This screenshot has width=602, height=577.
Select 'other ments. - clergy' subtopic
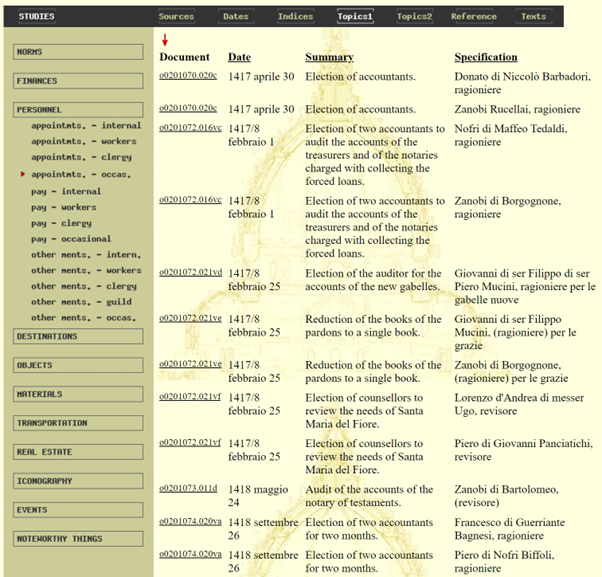[84, 286]
